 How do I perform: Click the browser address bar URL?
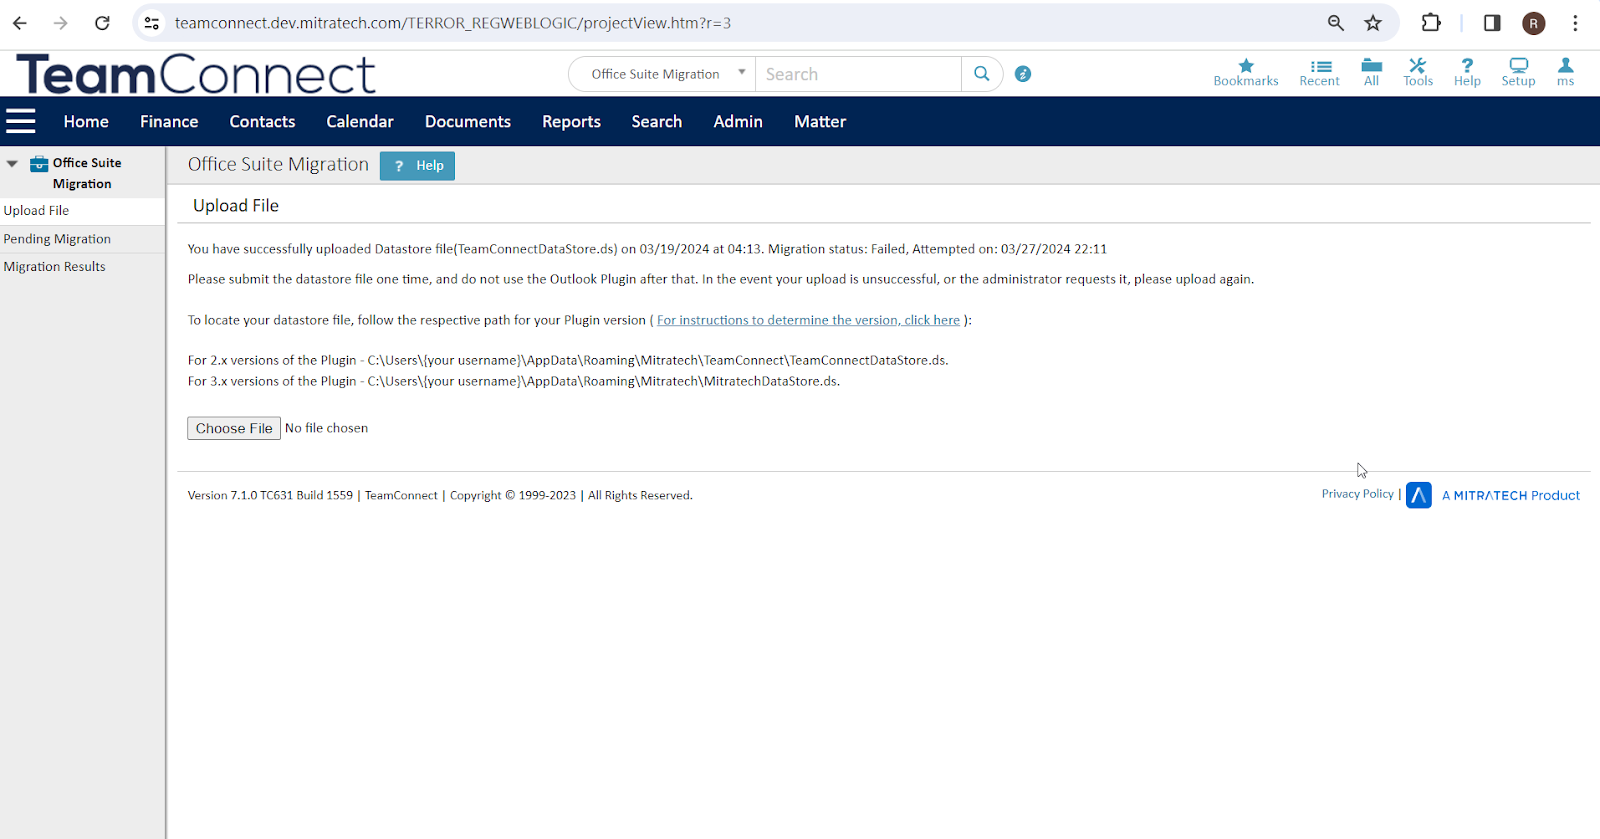pyautogui.click(x=453, y=23)
